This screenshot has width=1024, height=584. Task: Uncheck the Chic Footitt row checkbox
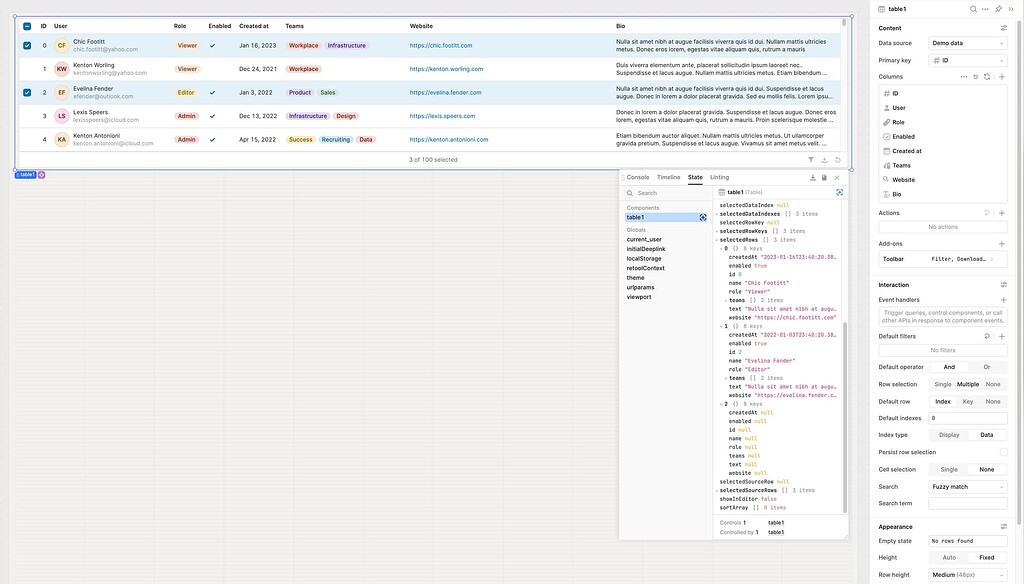(27, 45)
